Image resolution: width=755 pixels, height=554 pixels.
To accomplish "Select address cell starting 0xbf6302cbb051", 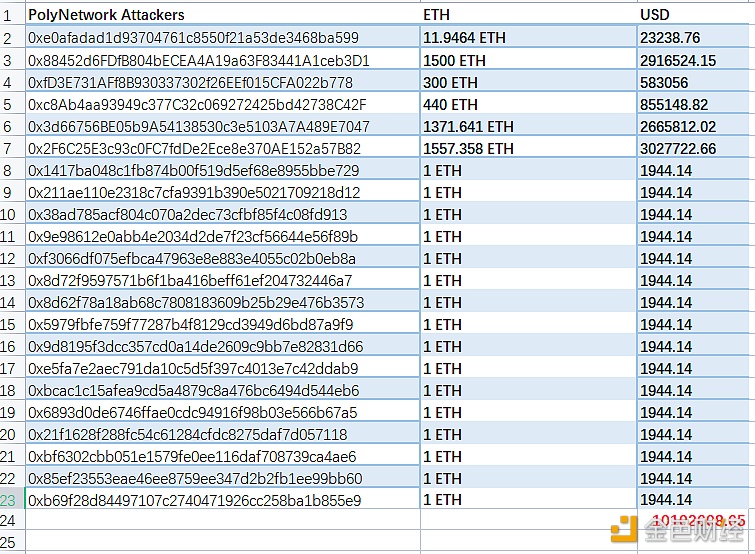I will (222, 456).
